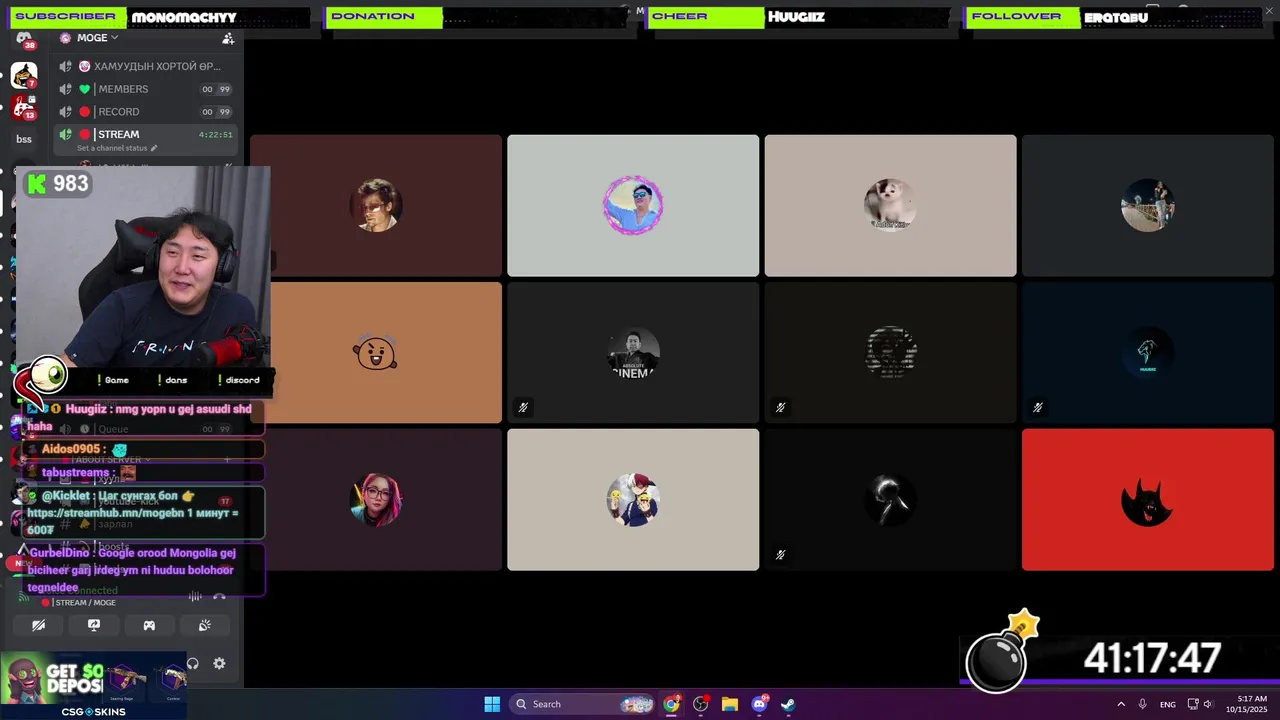Open the start an activity controller button
Screen dimensions: 1280x720
[149, 625]
